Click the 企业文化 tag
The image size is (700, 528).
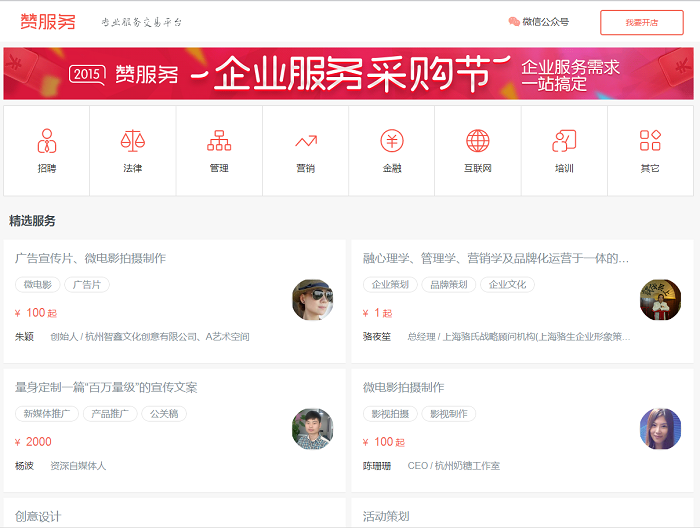[x=507, y=285]
